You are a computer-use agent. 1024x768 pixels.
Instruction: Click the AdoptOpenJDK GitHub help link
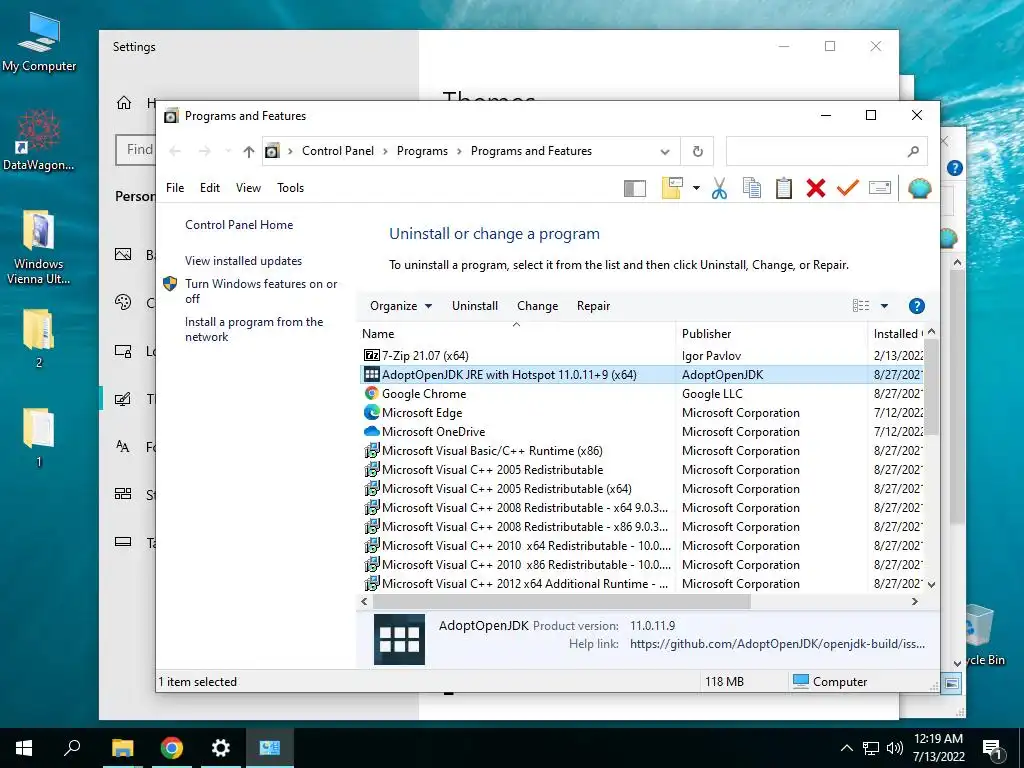tap(777, 644)
